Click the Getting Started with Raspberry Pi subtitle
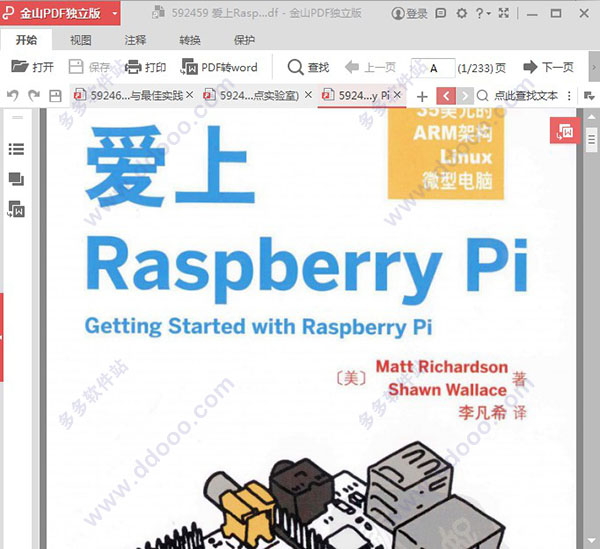This screenshot has height=549, width=600. click(259, 327)
